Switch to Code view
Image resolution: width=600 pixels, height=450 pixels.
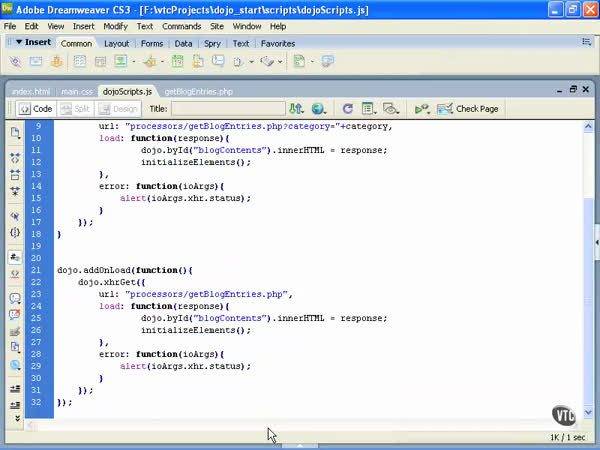36,108
